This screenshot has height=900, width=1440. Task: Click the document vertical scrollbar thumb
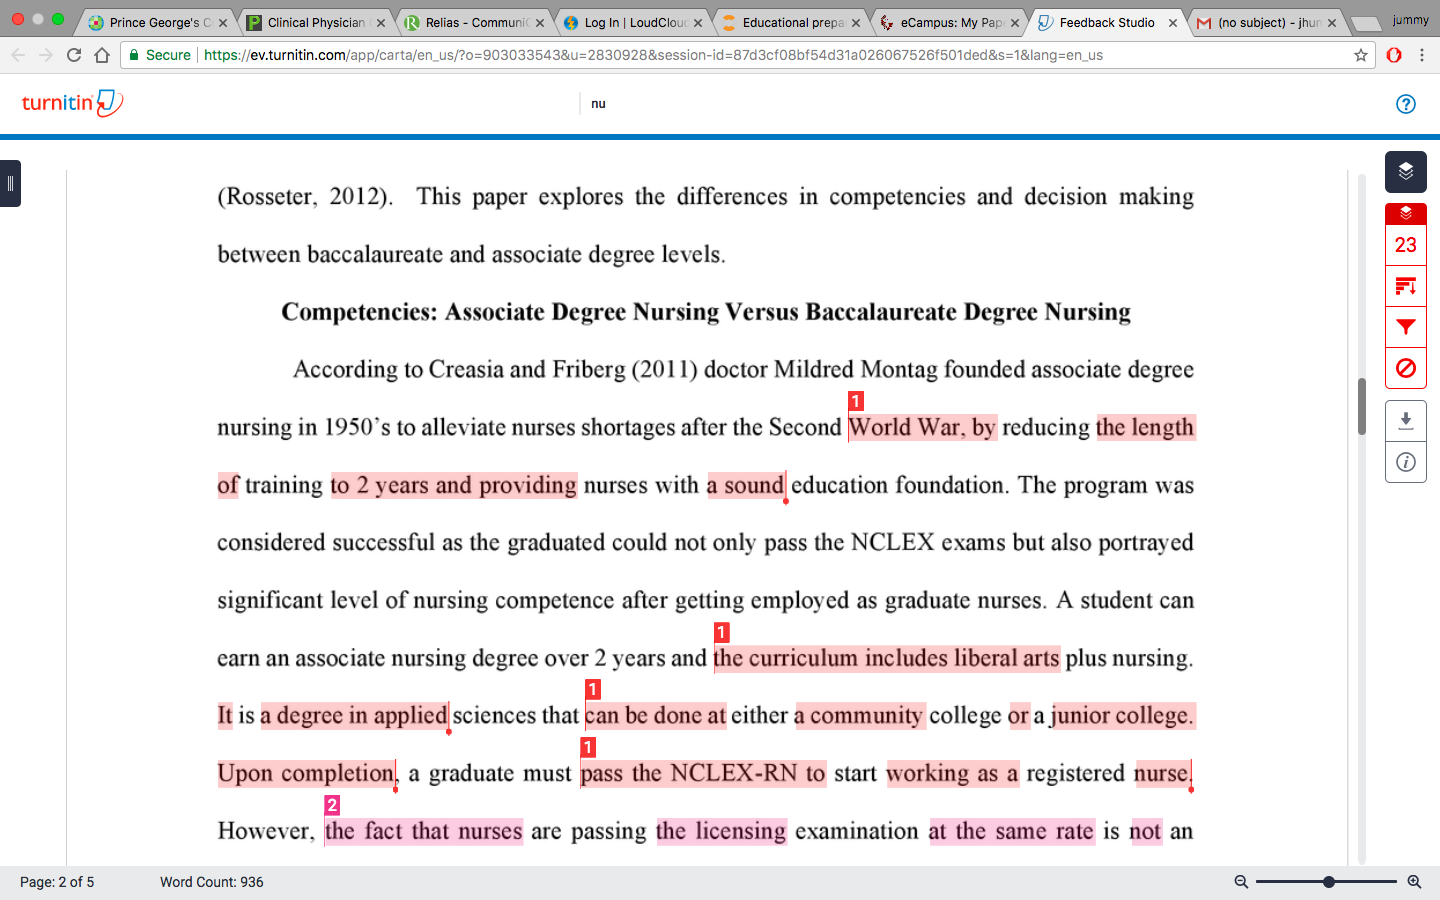[1361, 406]
